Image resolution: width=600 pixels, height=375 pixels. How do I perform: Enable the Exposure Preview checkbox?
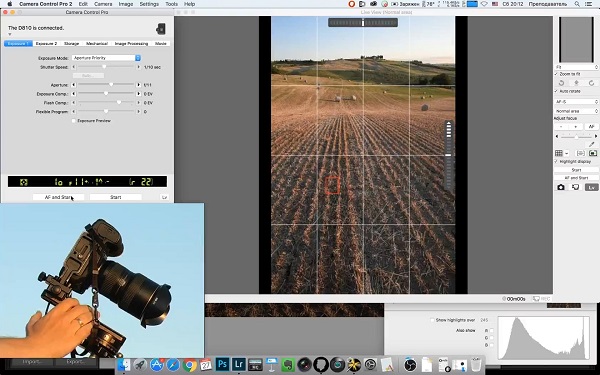[74, 121]
